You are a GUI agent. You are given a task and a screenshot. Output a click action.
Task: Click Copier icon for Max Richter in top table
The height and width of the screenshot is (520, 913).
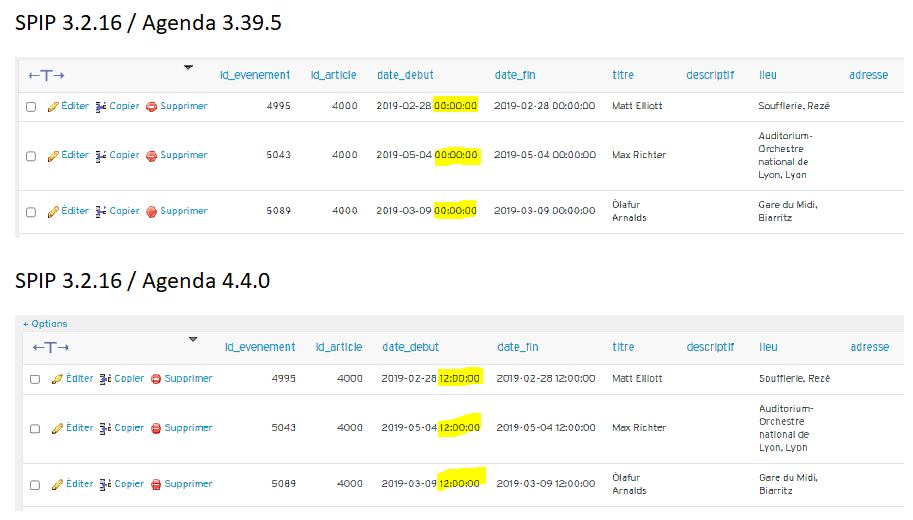pyautogui.click(x=101, y=156)
